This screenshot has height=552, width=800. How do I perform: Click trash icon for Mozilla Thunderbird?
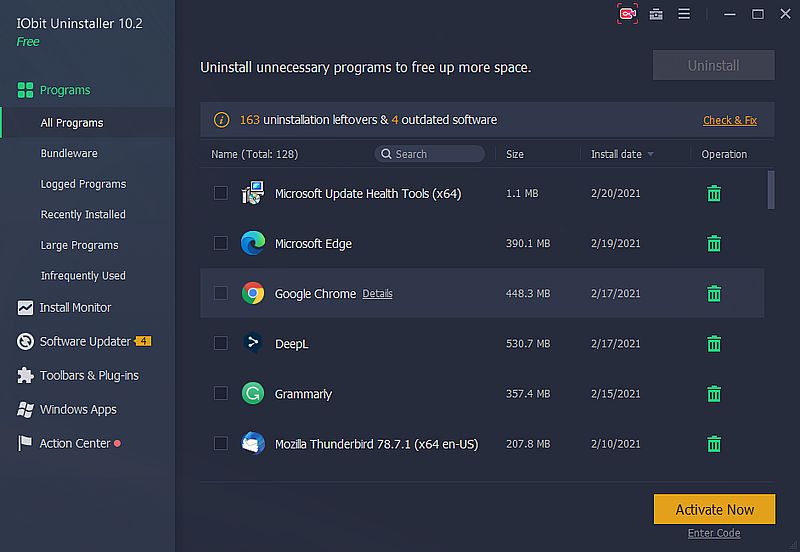coord(714,444)
